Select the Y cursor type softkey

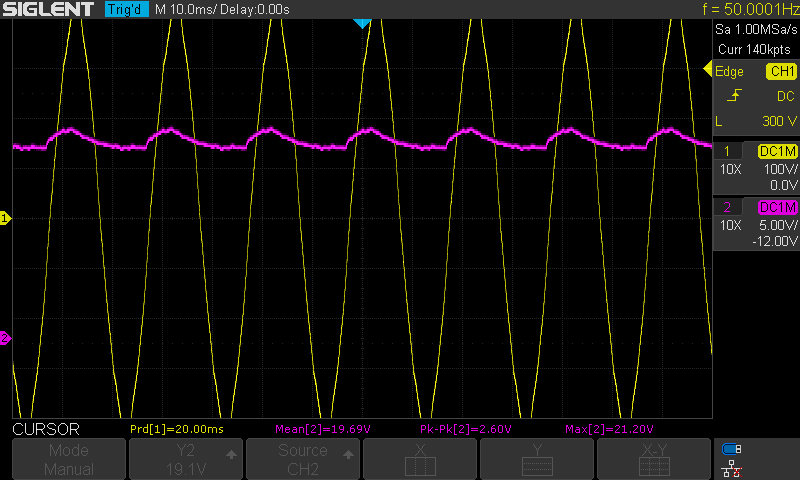(x=537, y=459)
